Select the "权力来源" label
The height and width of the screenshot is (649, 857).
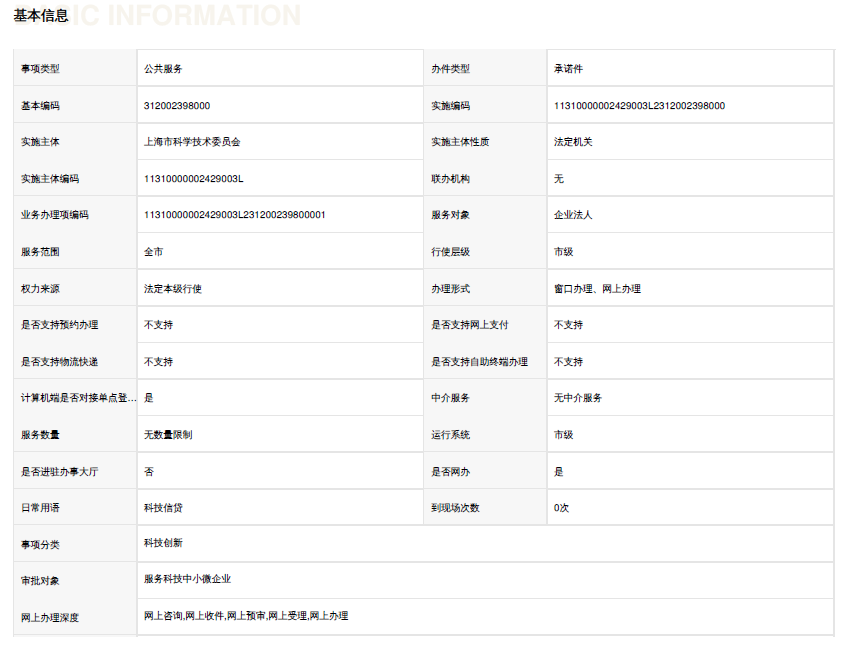pos(40,289)
